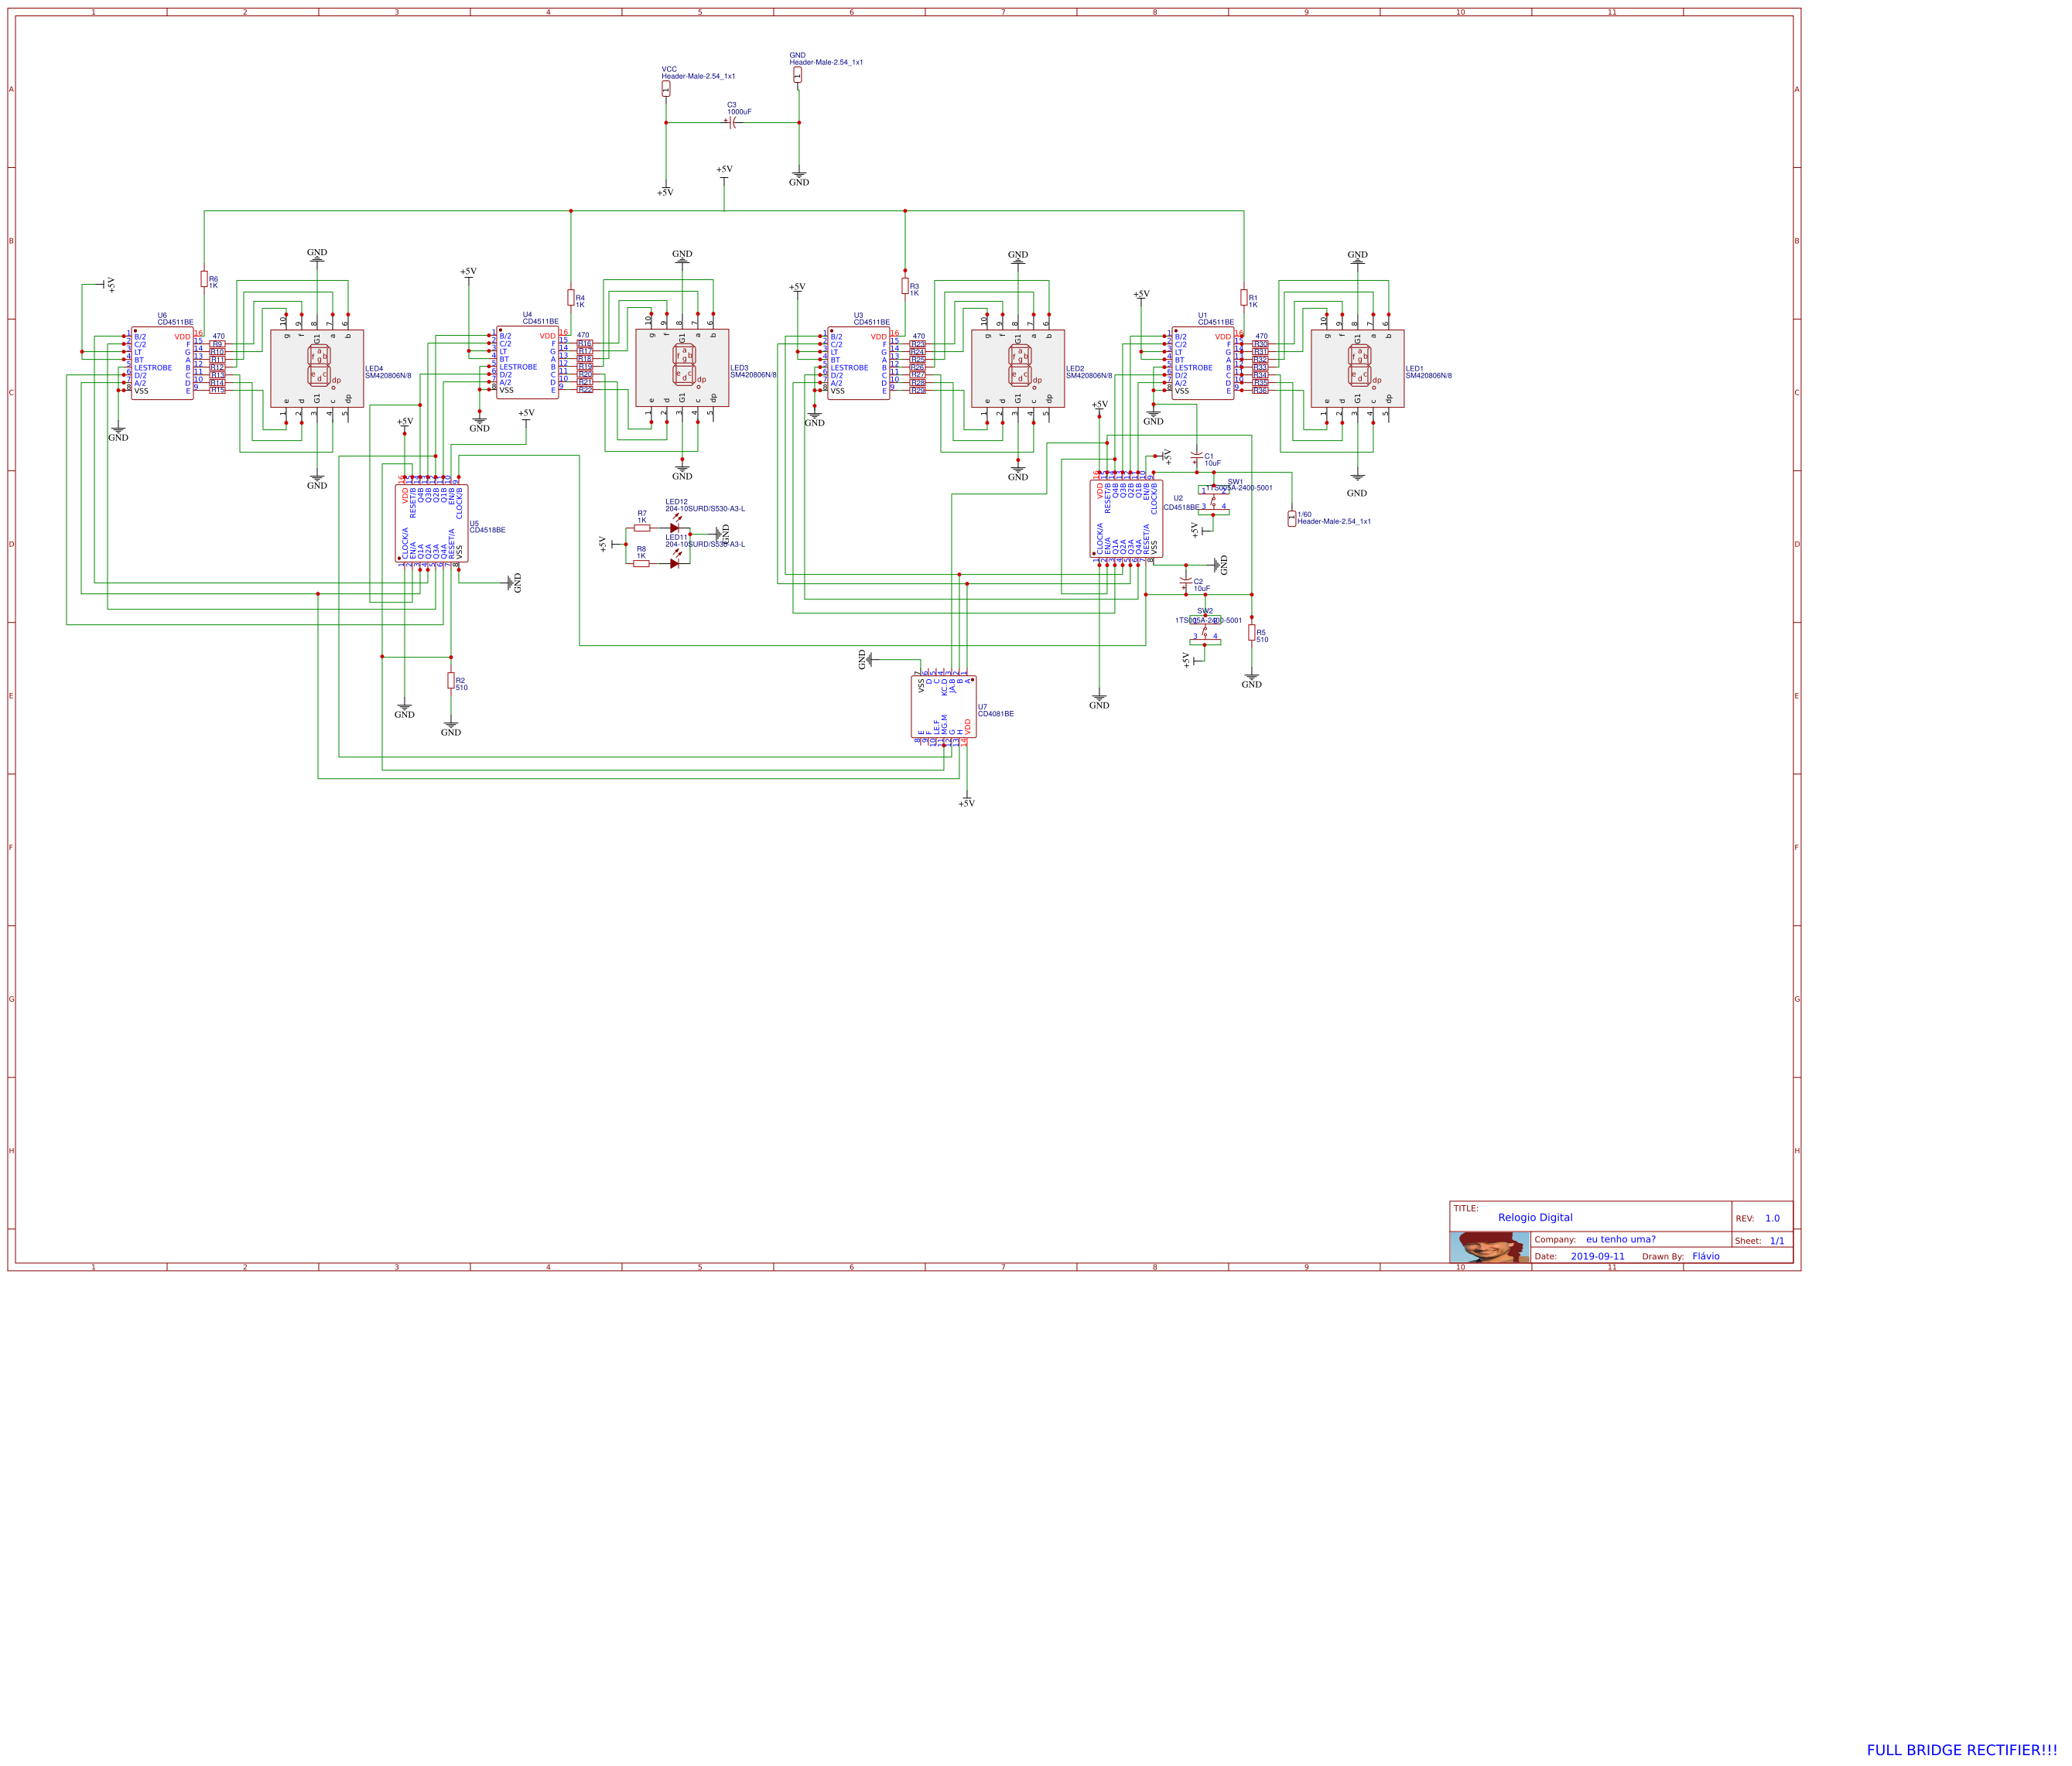This screenshot has height=1766, width=2072.
Task: Click the R5 510 resistor symbol
Action: coord(1251,632)
